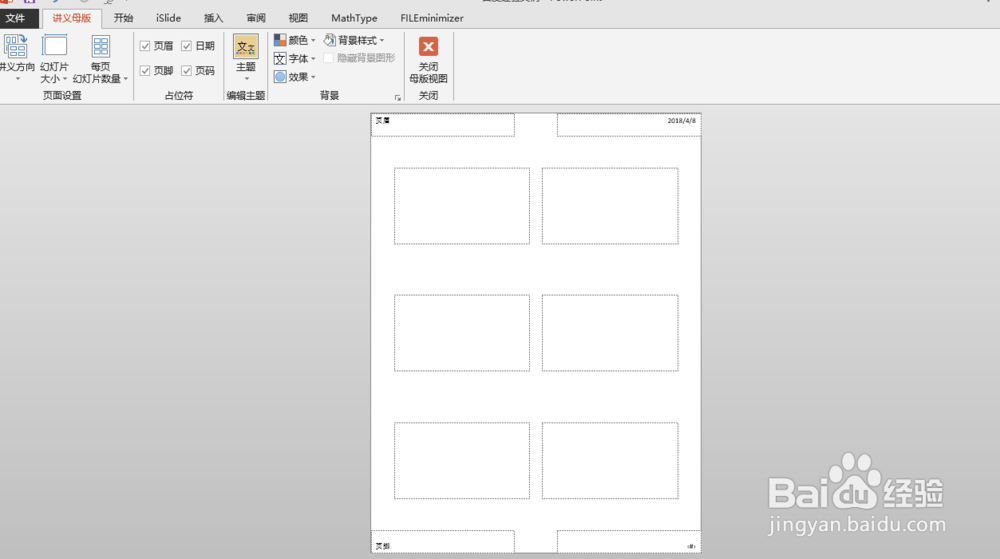Select the middle-right slide placeholder

610,333
